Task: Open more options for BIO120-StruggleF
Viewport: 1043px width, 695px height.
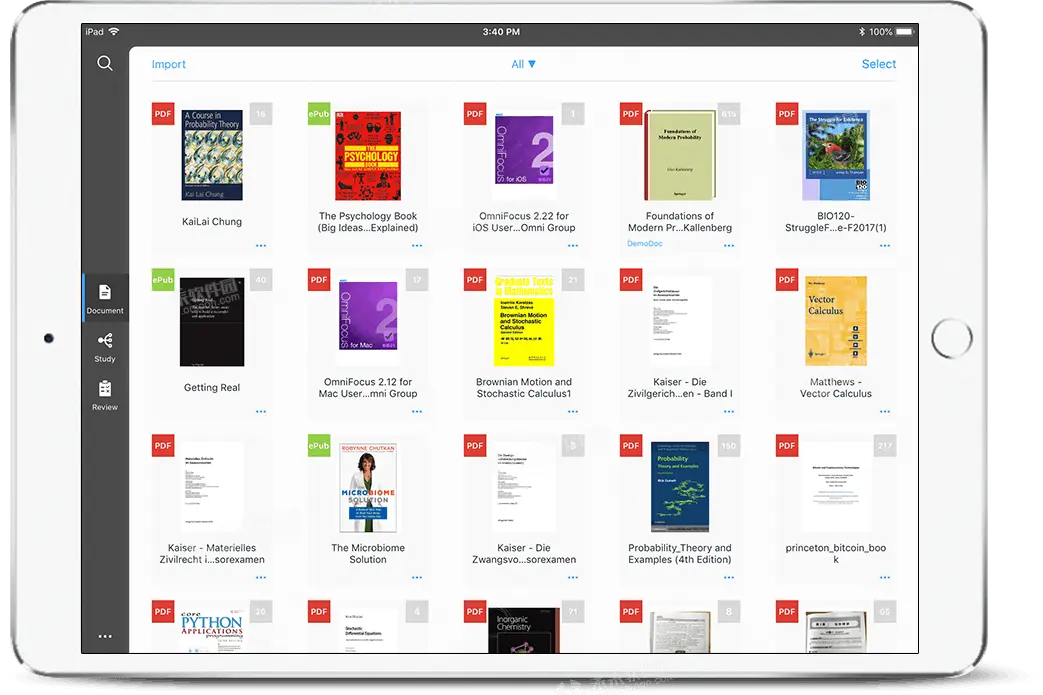Action: click(885, 245)
